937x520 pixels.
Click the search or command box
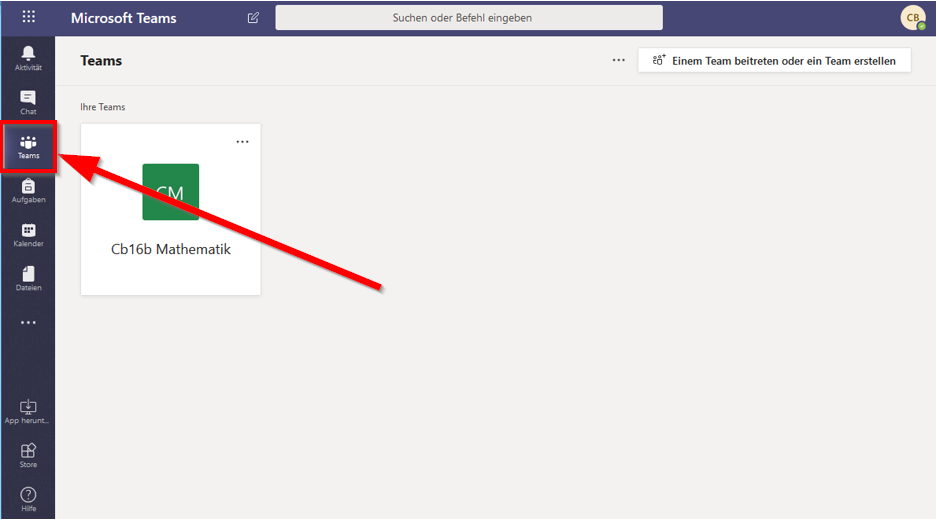click(468, 17)
